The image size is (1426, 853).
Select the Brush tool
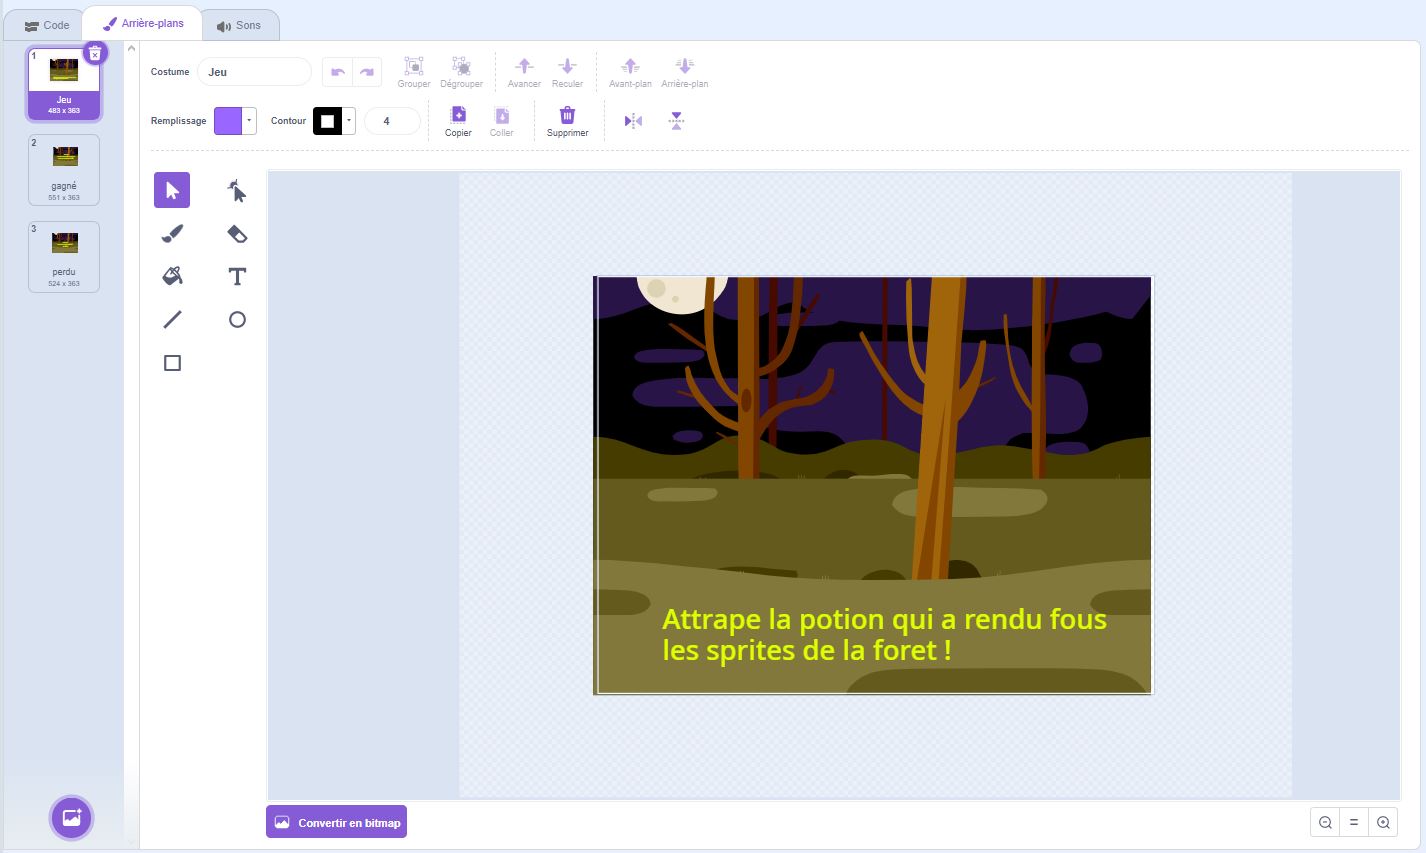tap(172, 234)
